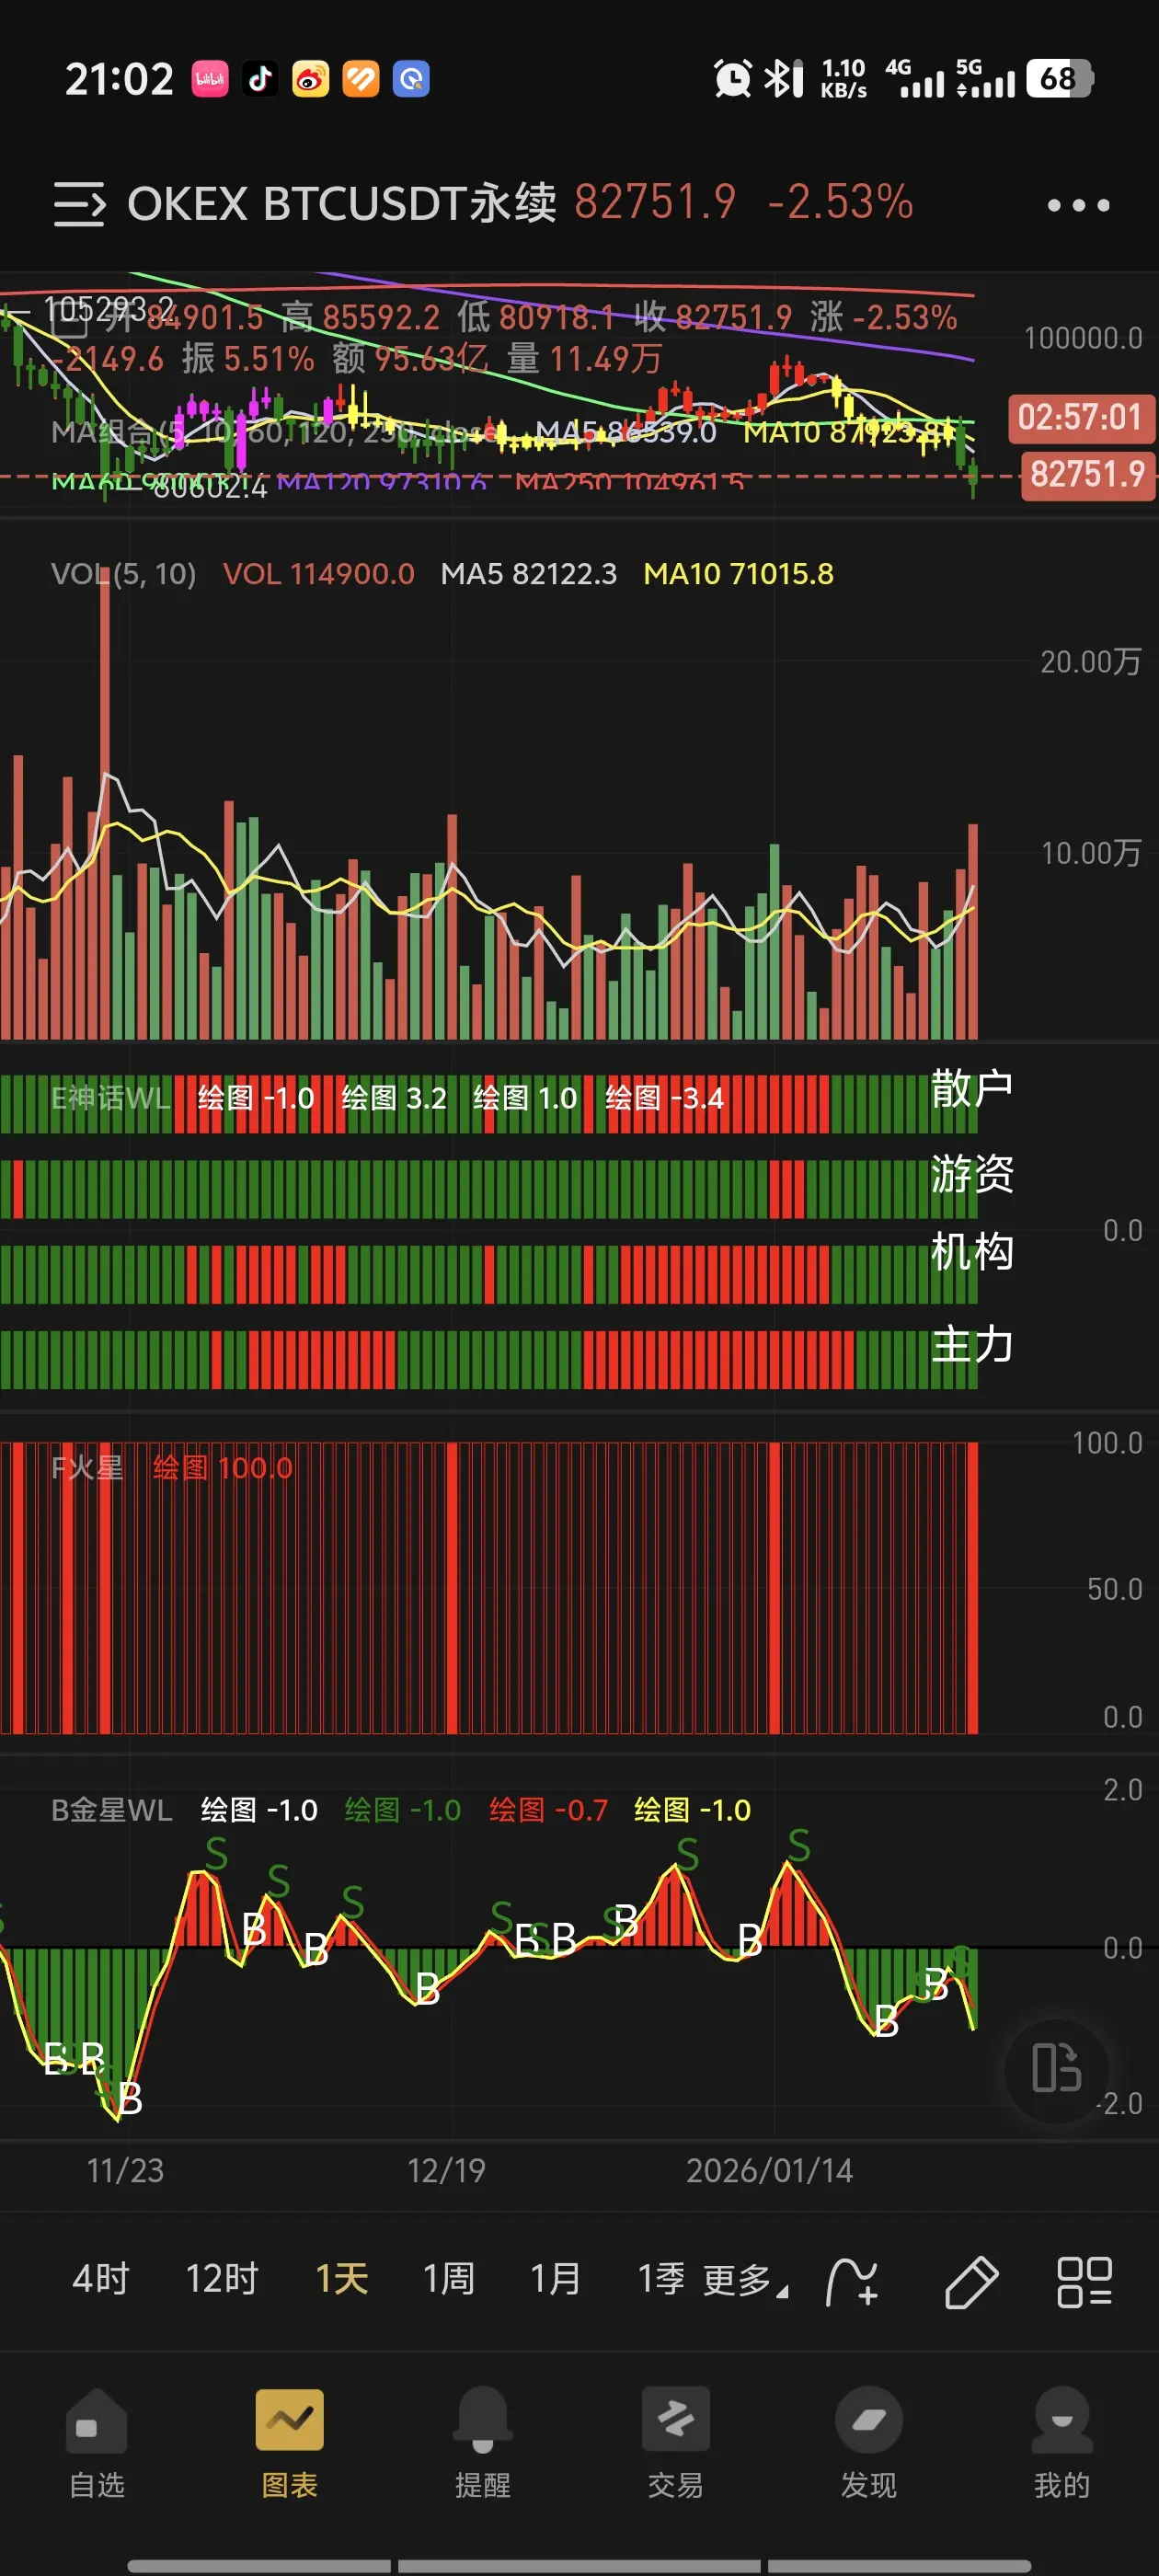Tap the floating rotate-screen button

(x=1056, y=2068)
